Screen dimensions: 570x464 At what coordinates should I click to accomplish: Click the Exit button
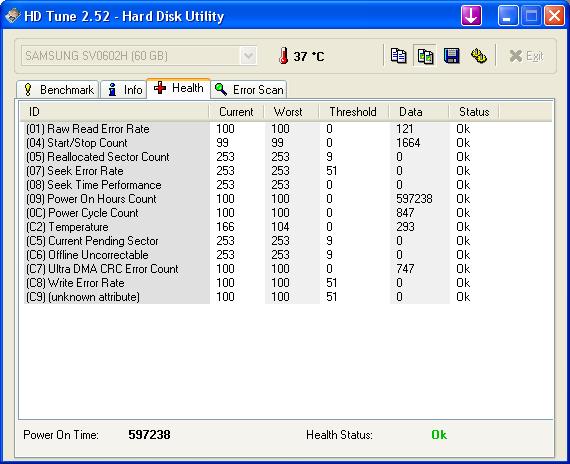pos(526,56)
